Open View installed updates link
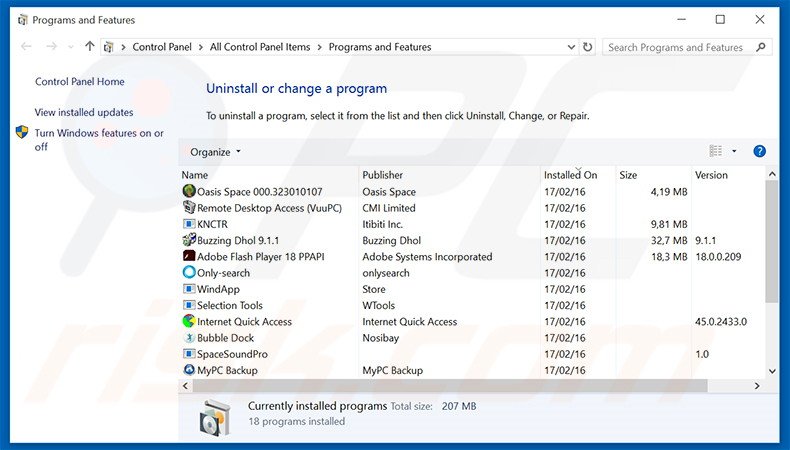Viewport: 790px width, 450px height. click(x=84, y=112)
